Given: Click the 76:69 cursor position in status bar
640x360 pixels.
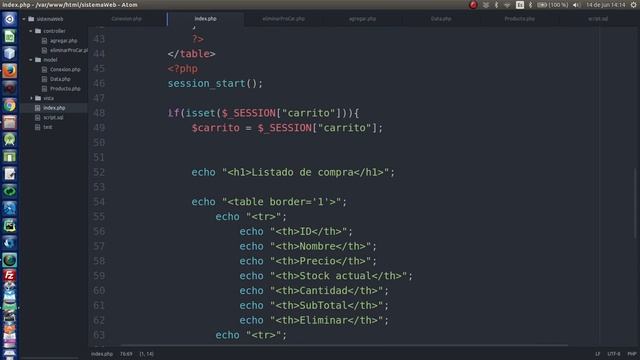Looking at the screenshot, I should click(x=126, y=354).
